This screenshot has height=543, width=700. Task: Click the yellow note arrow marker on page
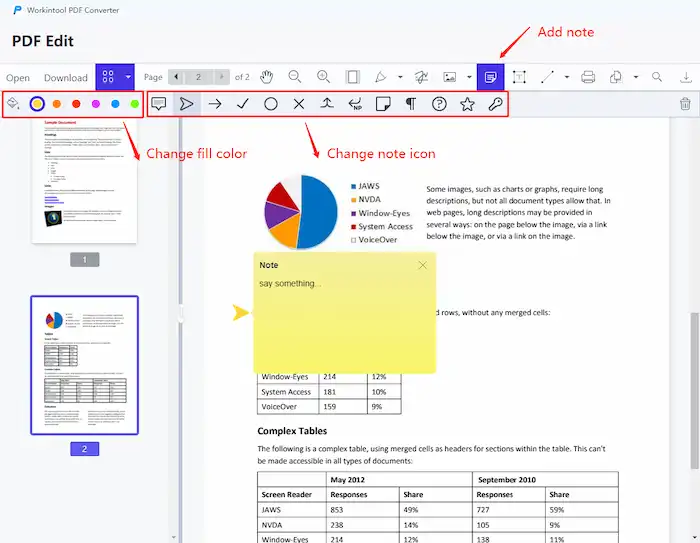click(240, 313)
